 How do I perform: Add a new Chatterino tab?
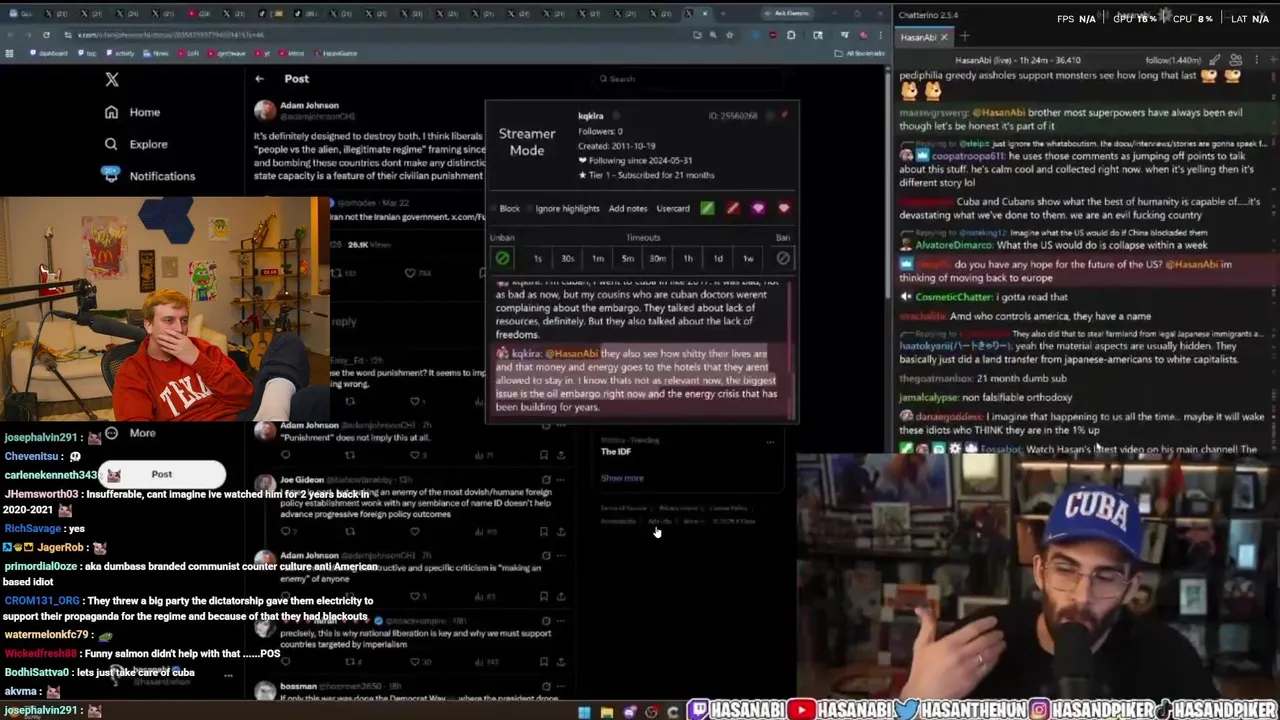965,37
